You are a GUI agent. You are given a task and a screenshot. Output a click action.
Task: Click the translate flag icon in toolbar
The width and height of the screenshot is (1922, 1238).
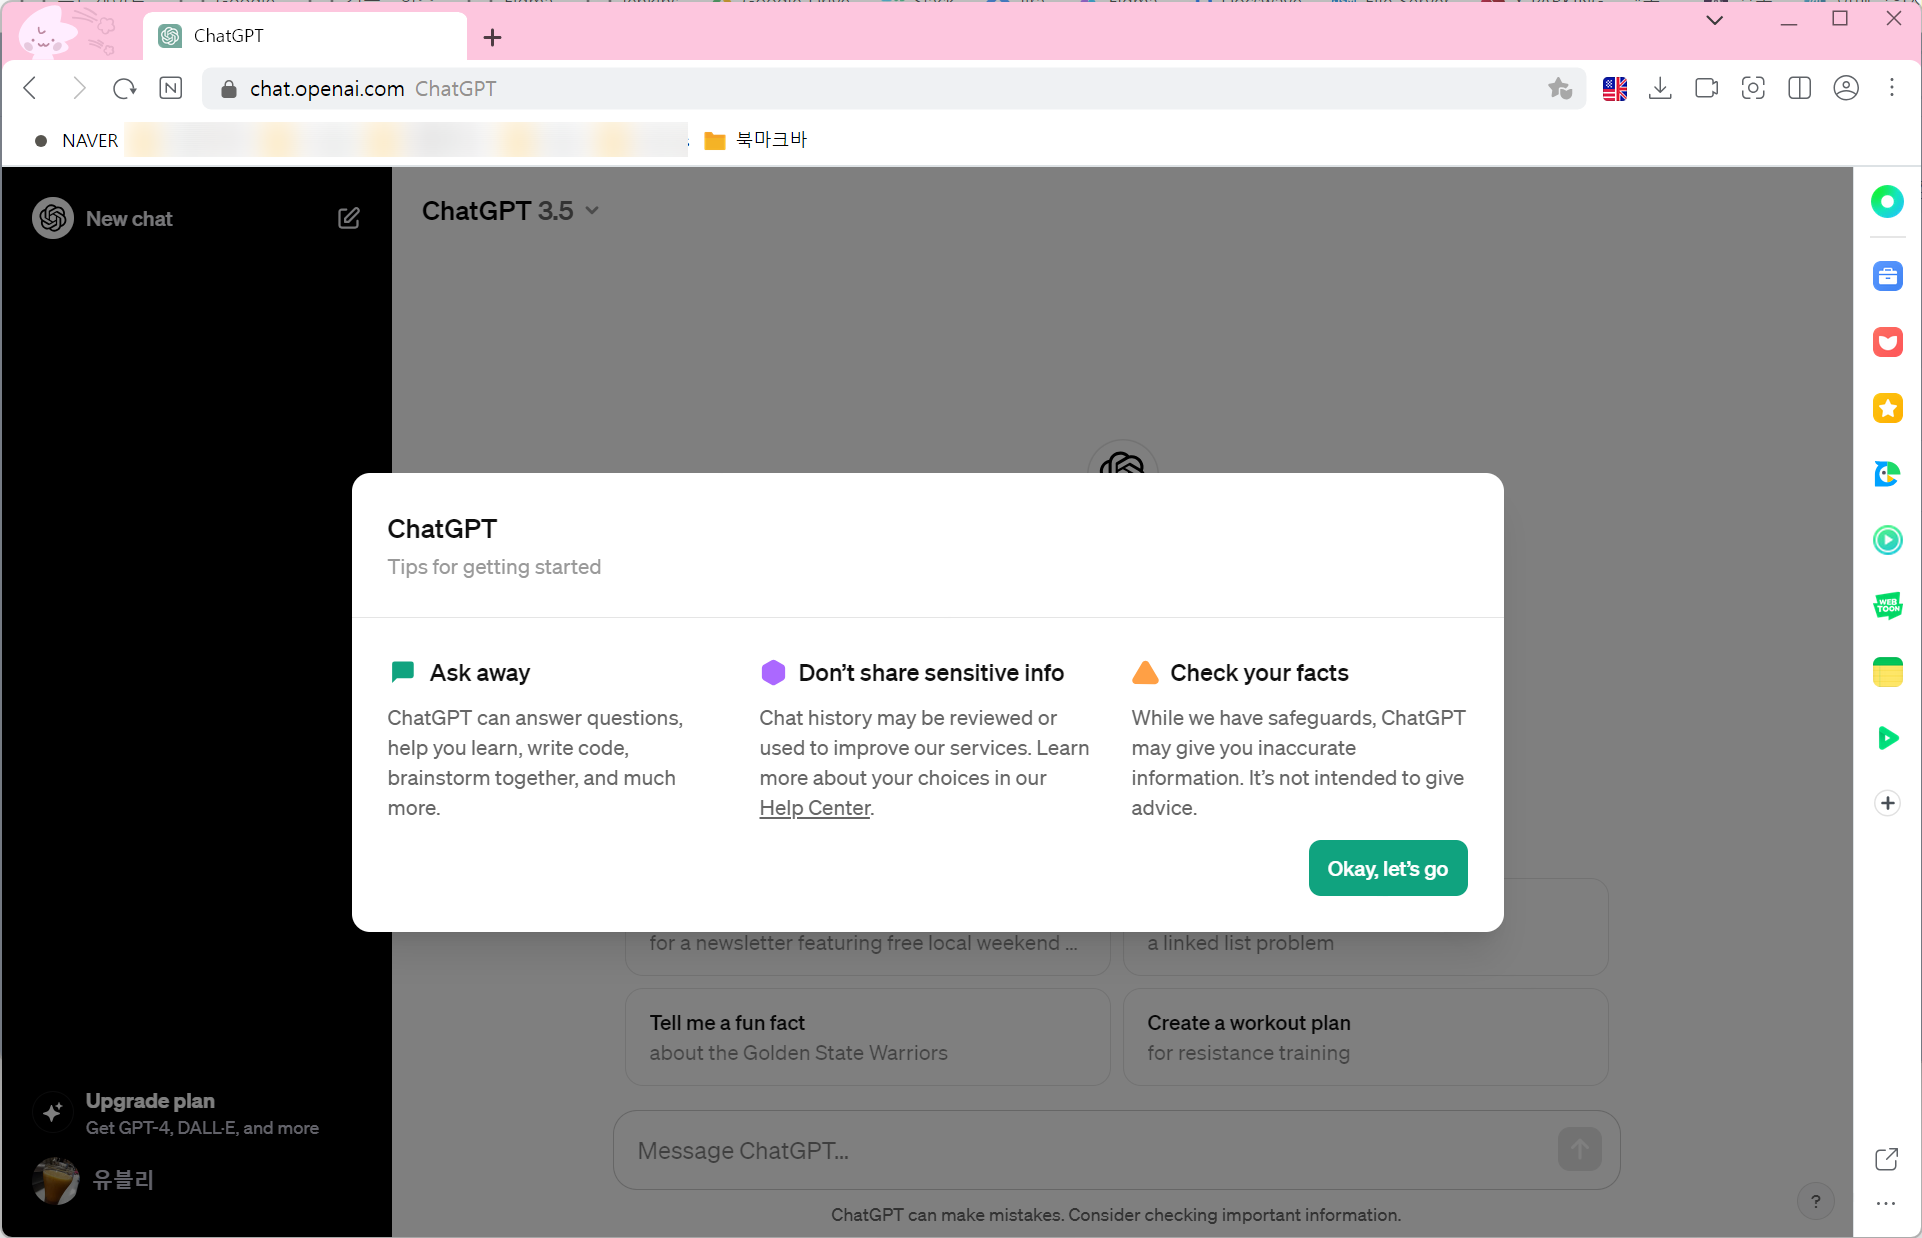(1614, 89)
